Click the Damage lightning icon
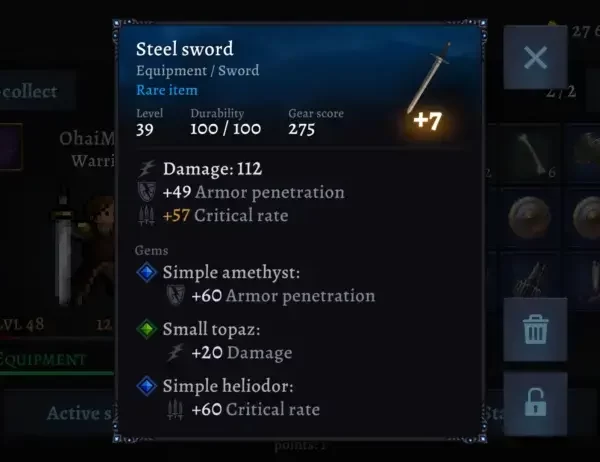Image resolution: width=600 pixels, height=462 pixels. tap(147, 168)
